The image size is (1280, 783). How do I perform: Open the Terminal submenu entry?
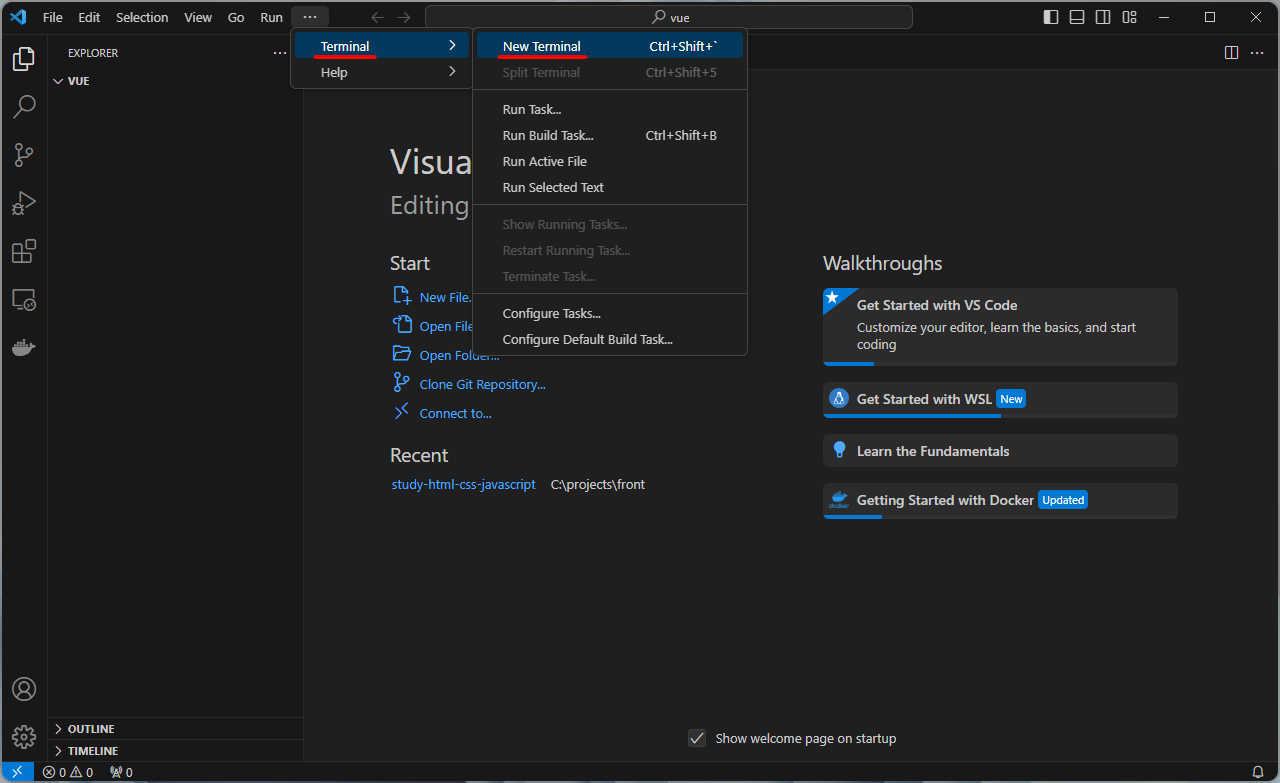pos(381,46)
